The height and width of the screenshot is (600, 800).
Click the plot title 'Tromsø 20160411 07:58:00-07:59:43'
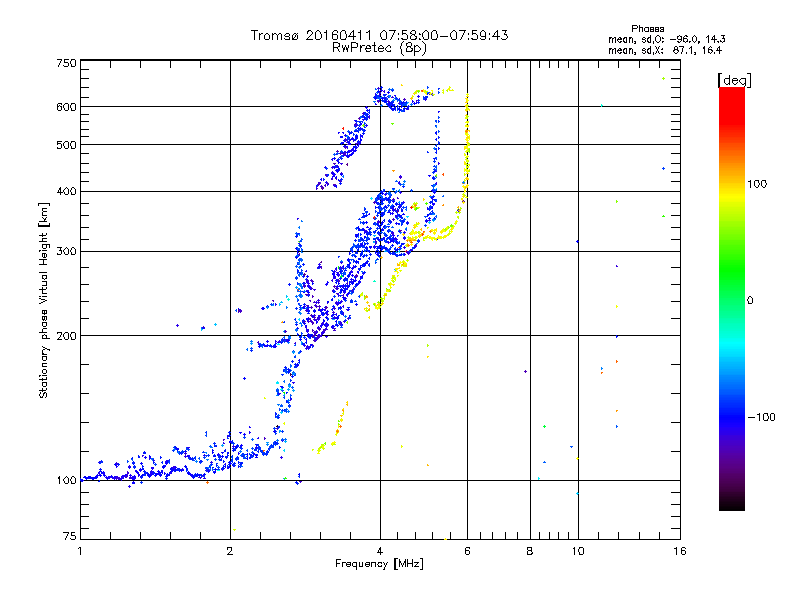(379, 35)
